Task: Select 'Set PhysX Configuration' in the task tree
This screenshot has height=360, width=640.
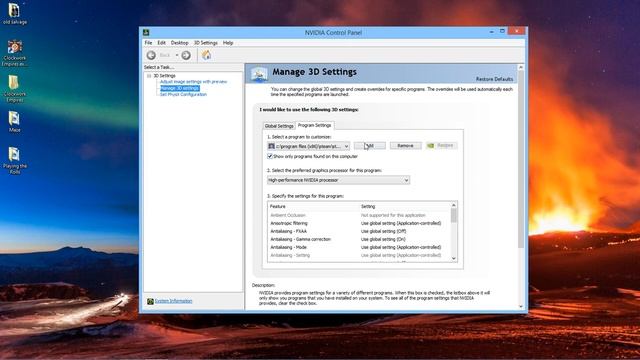Action: coord(183,94)
